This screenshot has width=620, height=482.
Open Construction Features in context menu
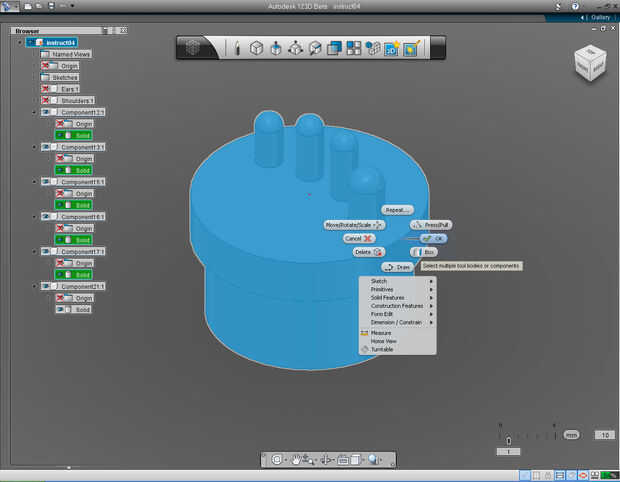tap(397, 306)
